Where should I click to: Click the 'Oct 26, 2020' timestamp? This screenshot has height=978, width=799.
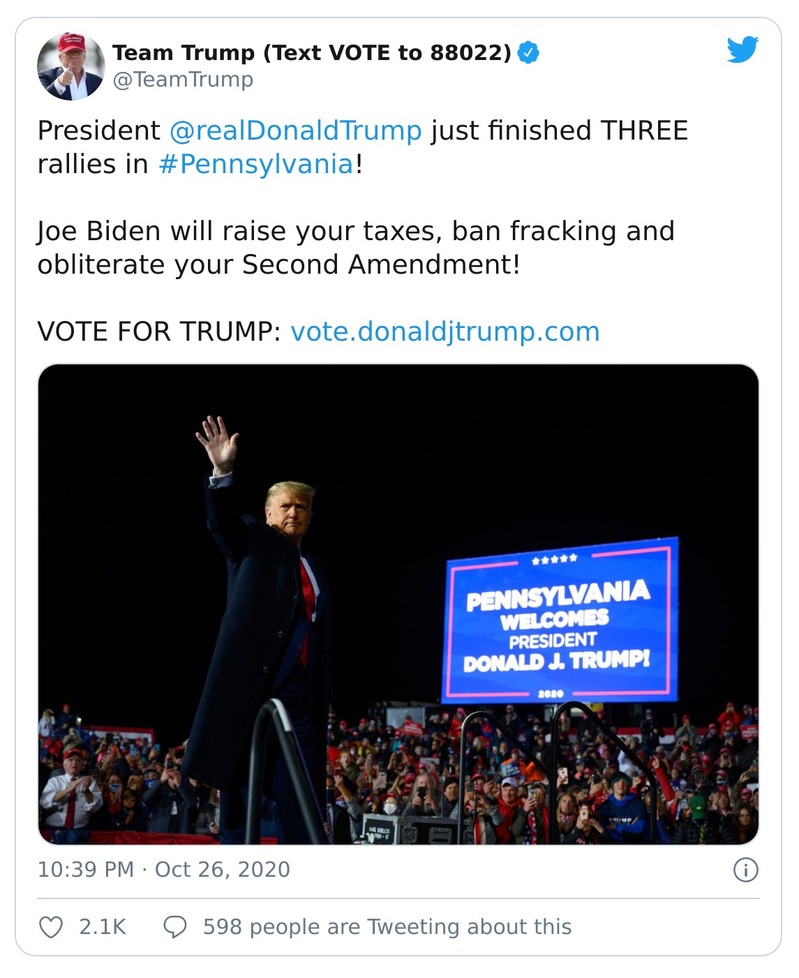(x=225, y=869)
